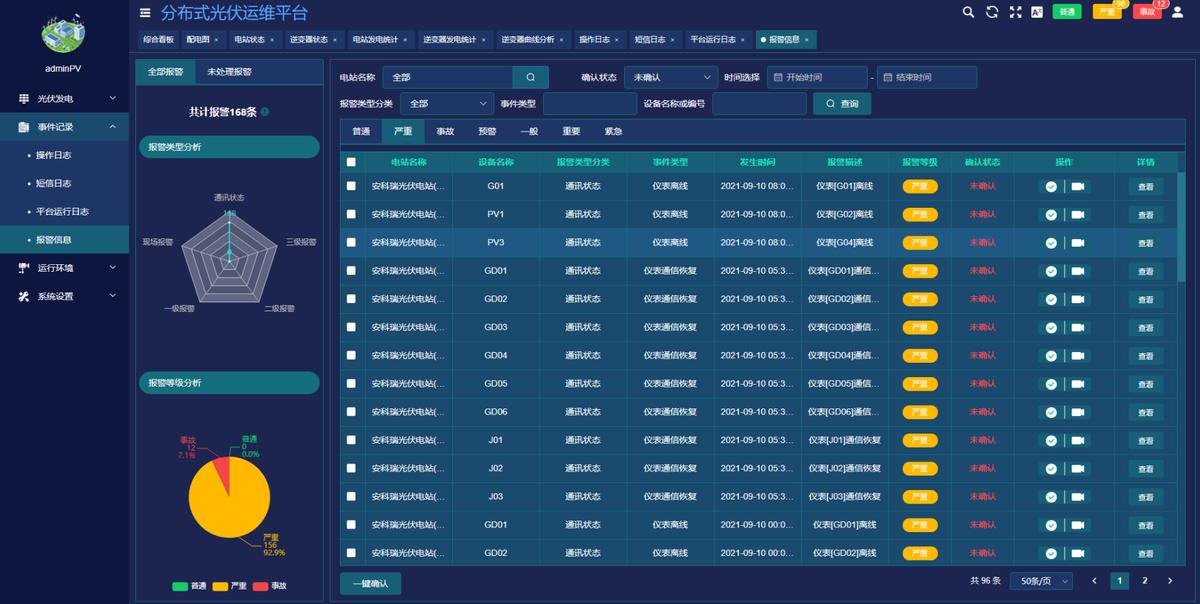The height and width of the screenshot is (604, 1200).
Task: Open the language switch icon in the header
Action: coord(1037,13)
